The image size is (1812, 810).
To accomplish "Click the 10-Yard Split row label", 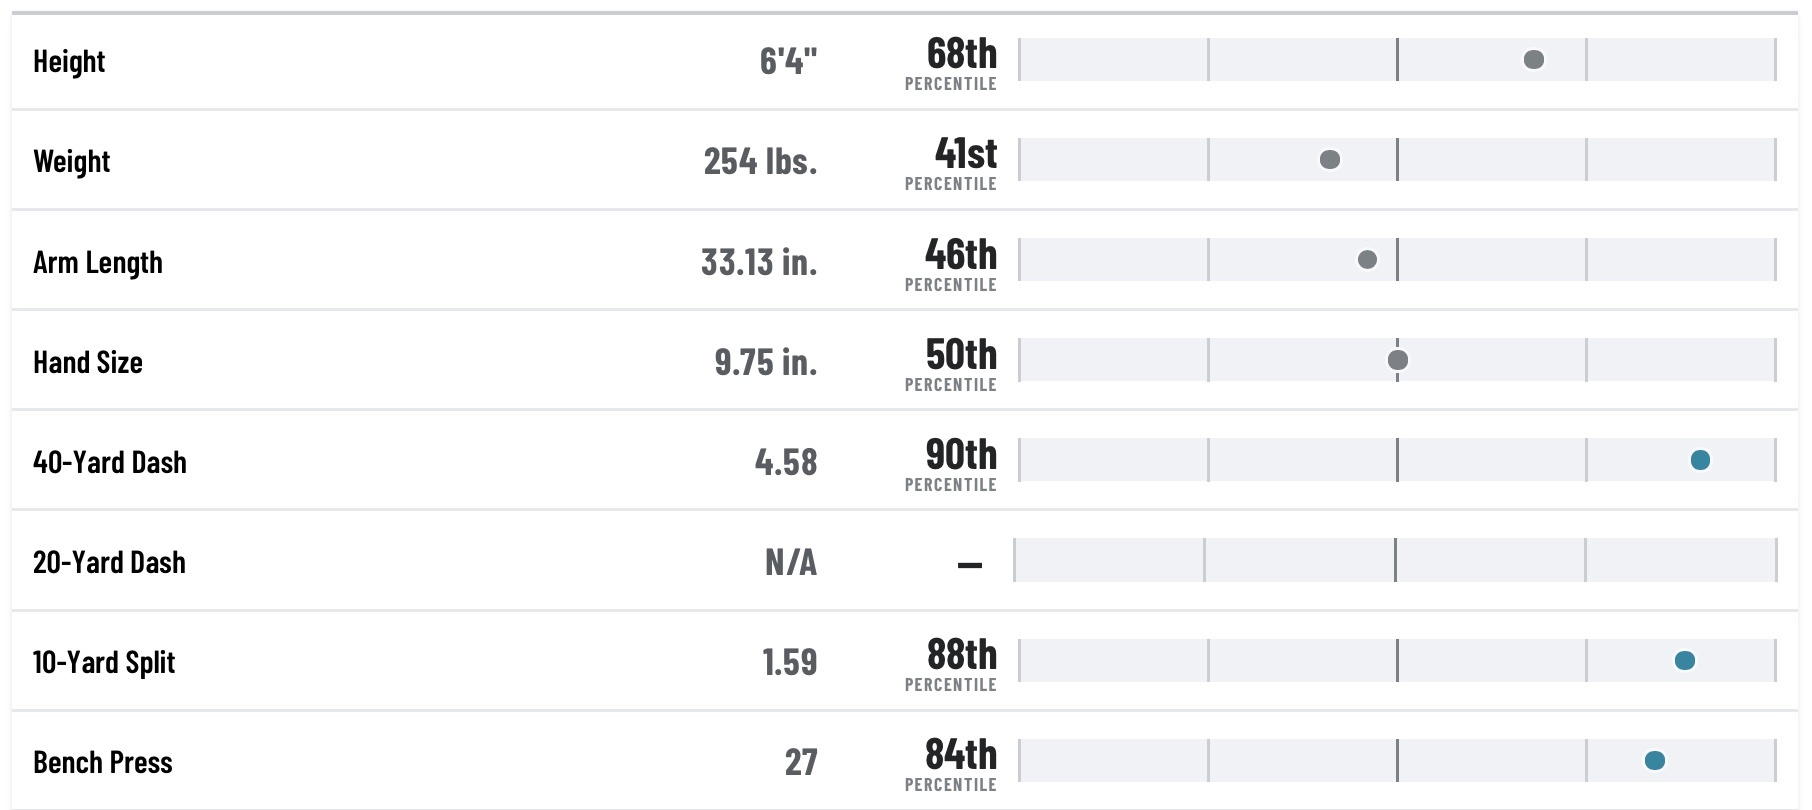I will [x=104, y=662].
